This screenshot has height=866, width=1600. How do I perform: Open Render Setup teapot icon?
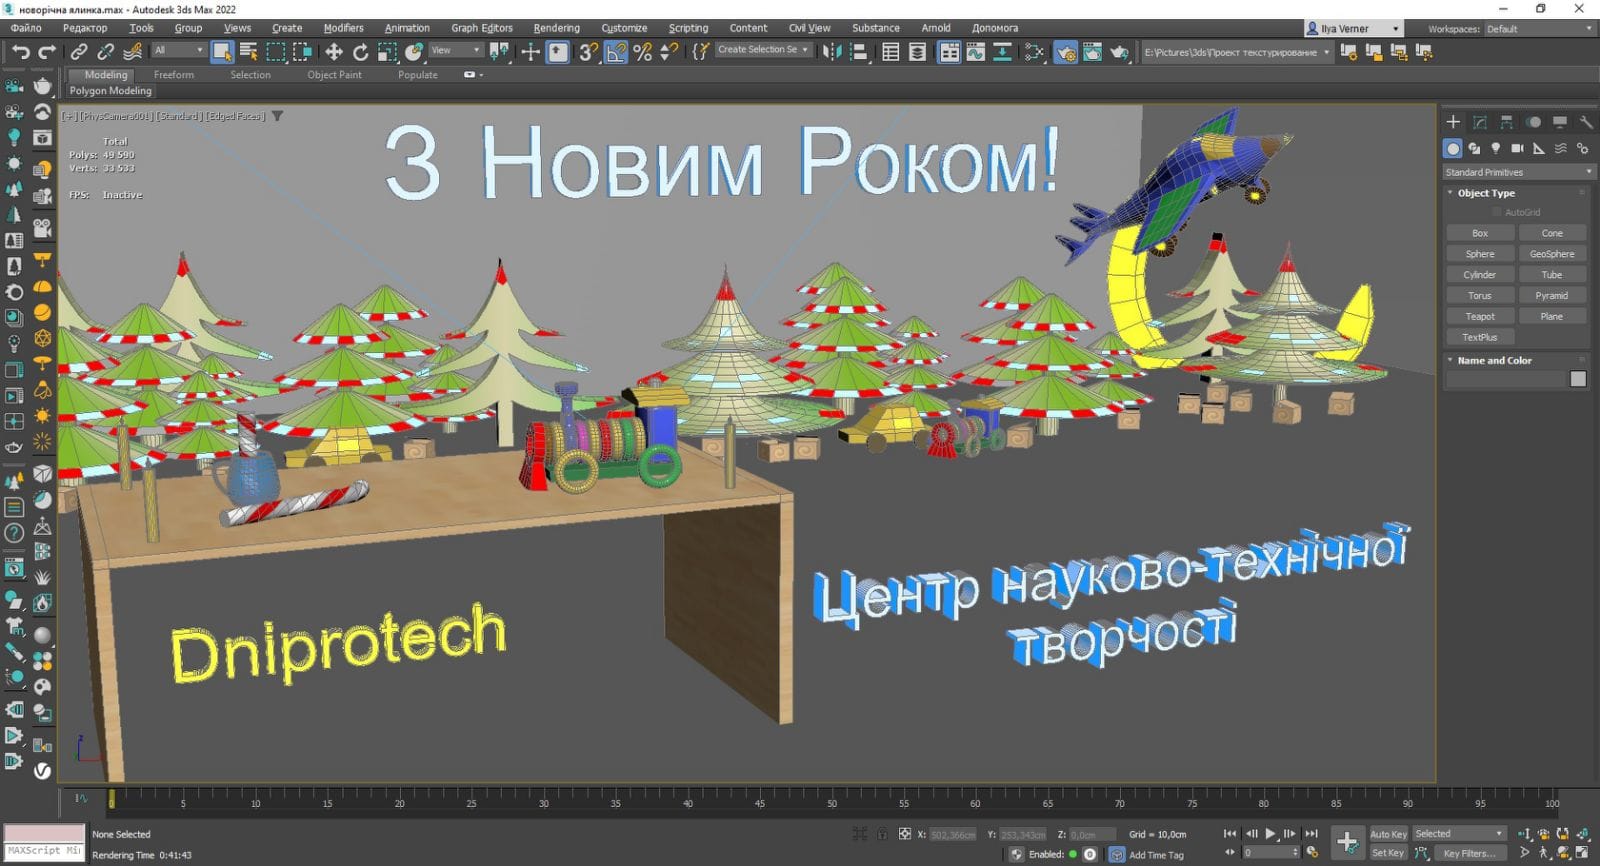(x=1066, y=52)
